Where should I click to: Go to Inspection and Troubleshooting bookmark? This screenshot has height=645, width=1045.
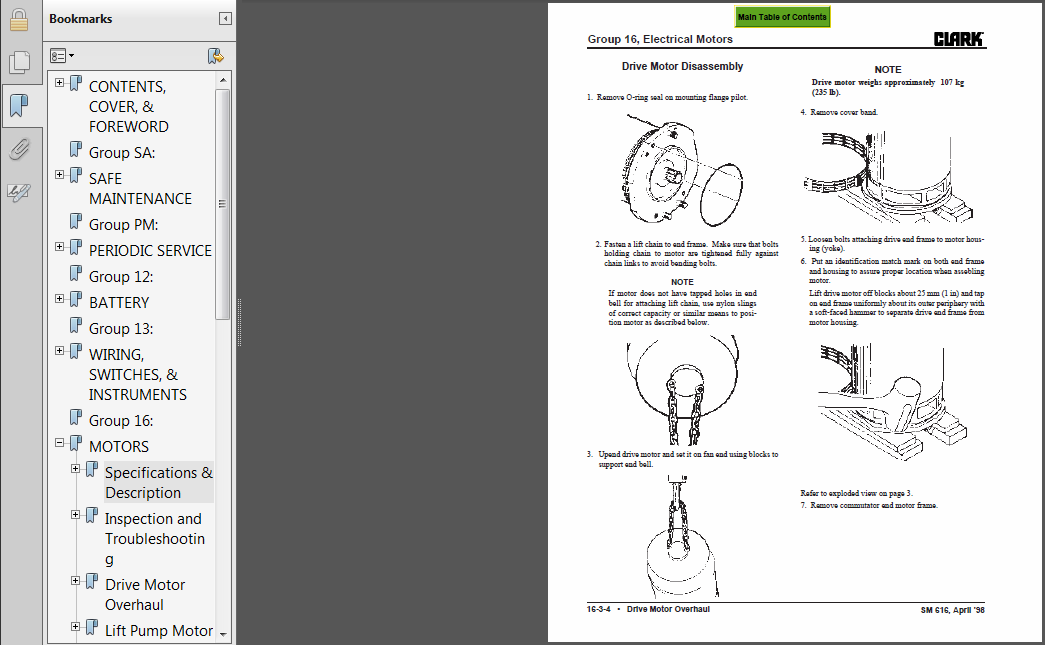[x=155, y=538]
